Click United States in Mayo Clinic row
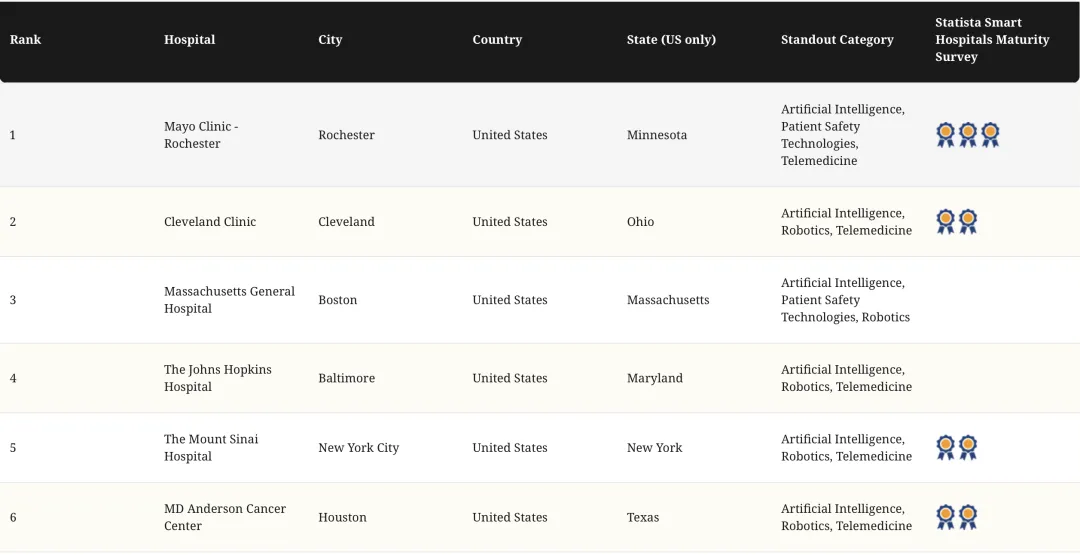Viewport: 1080px width, 555px height. (510, 135)
